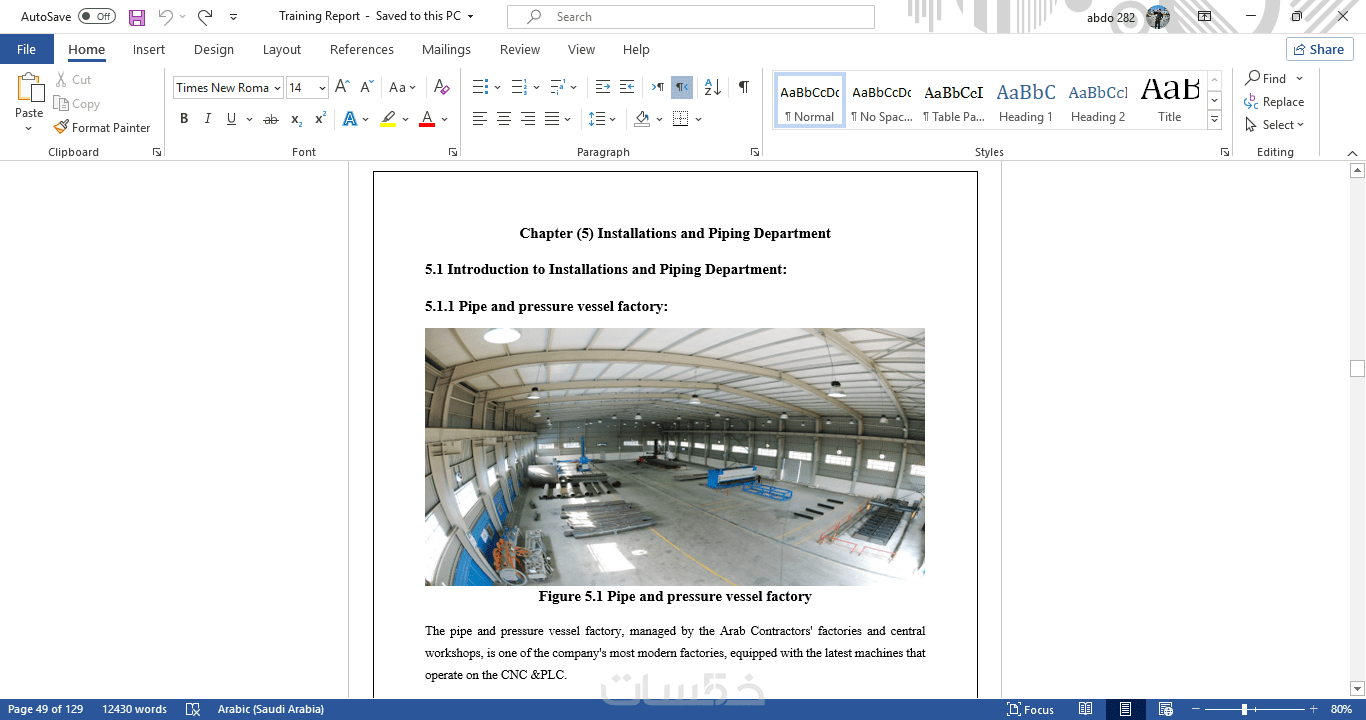The height and width of the screenshot is (720, 1366).
Task: Apply subscript formatting
Action: coord(296,119)
